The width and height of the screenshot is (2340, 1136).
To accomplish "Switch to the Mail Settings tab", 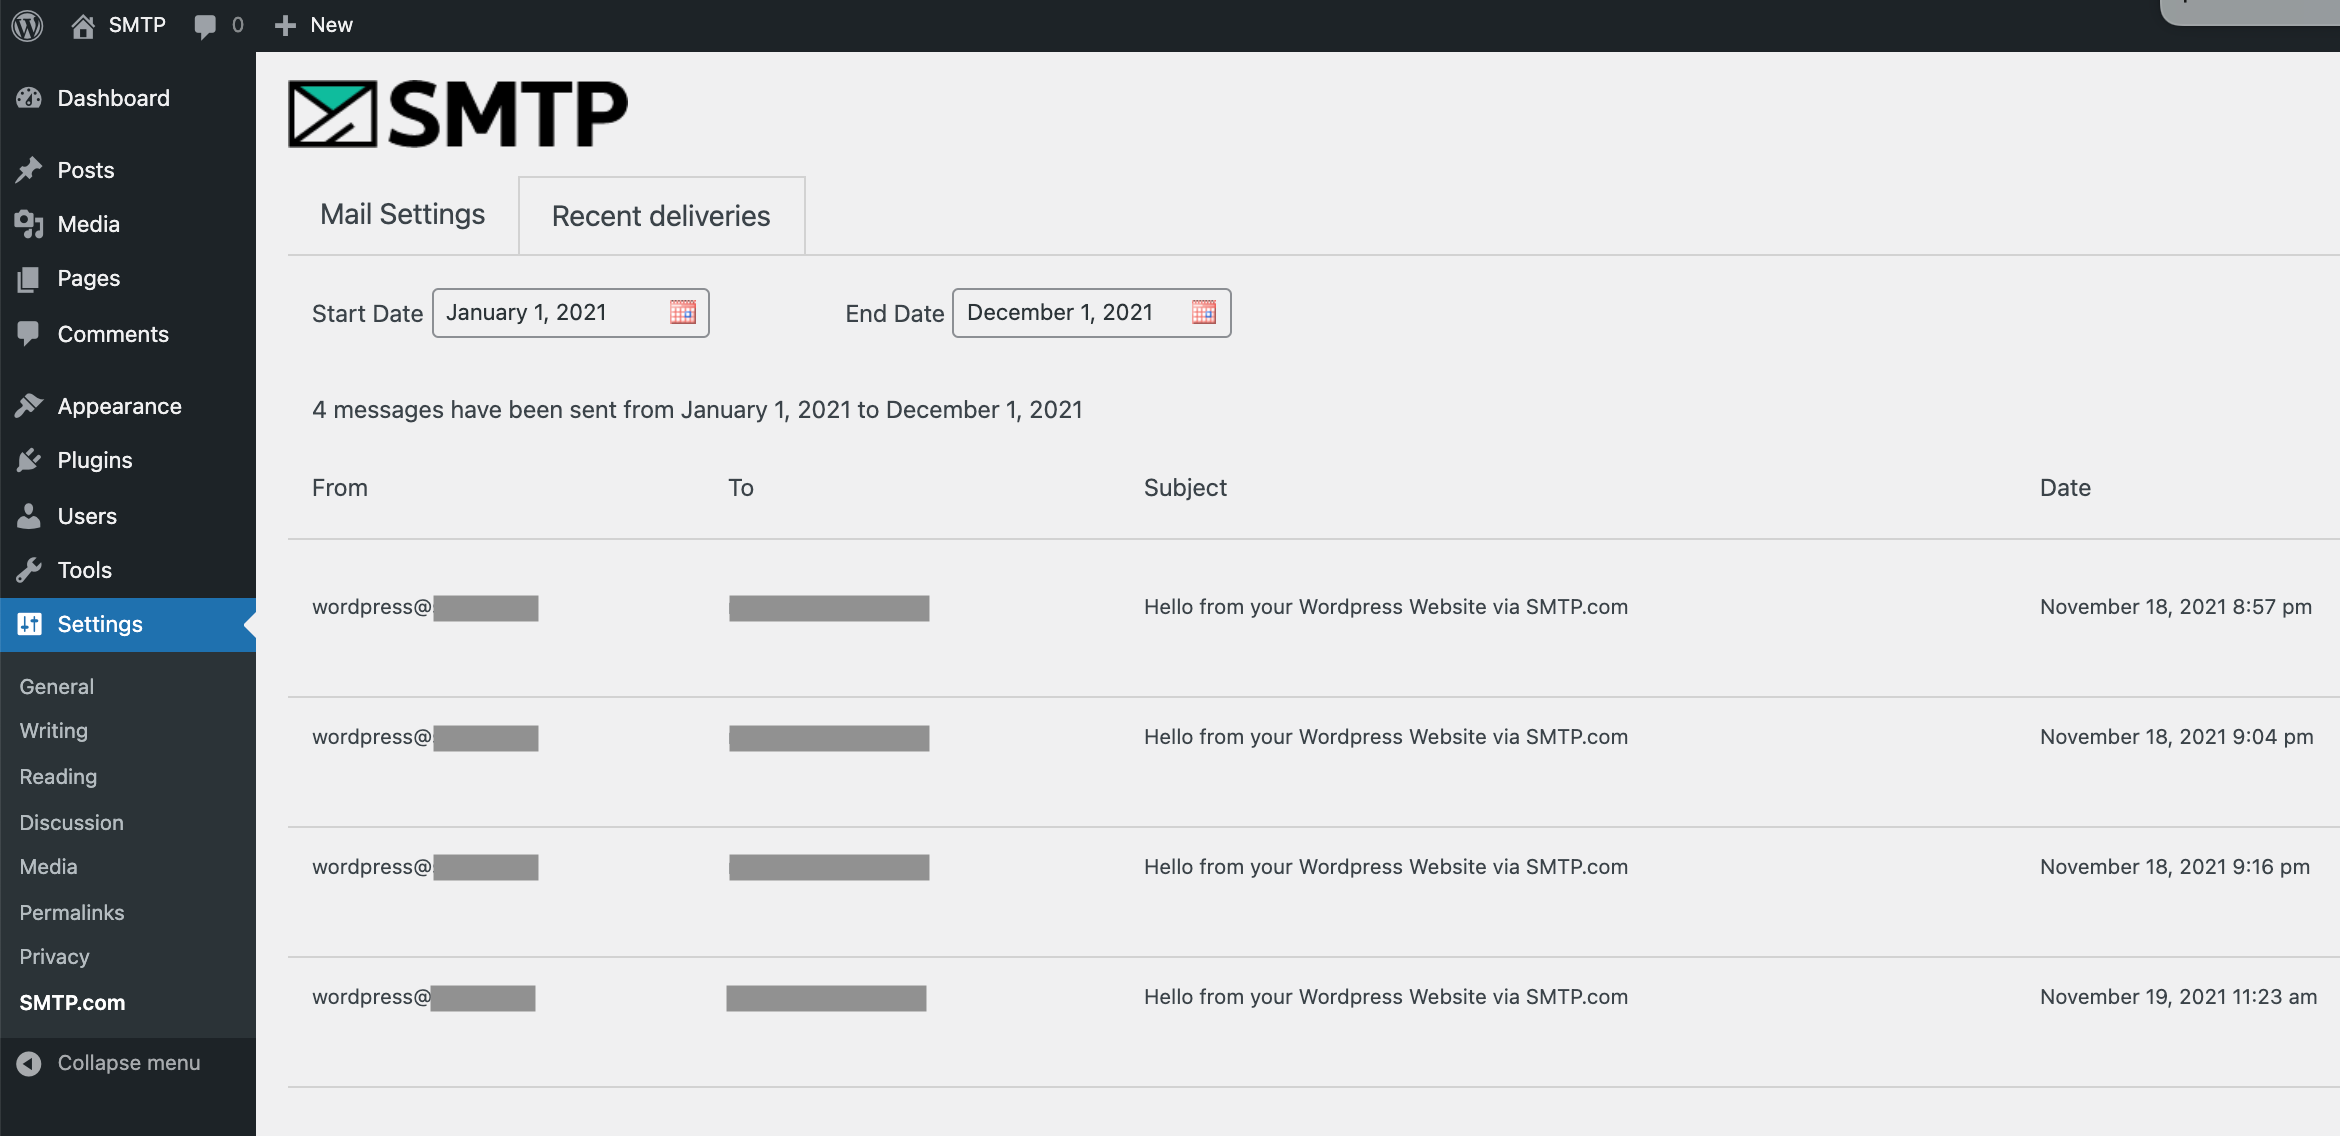I will (x=402, y=214).
